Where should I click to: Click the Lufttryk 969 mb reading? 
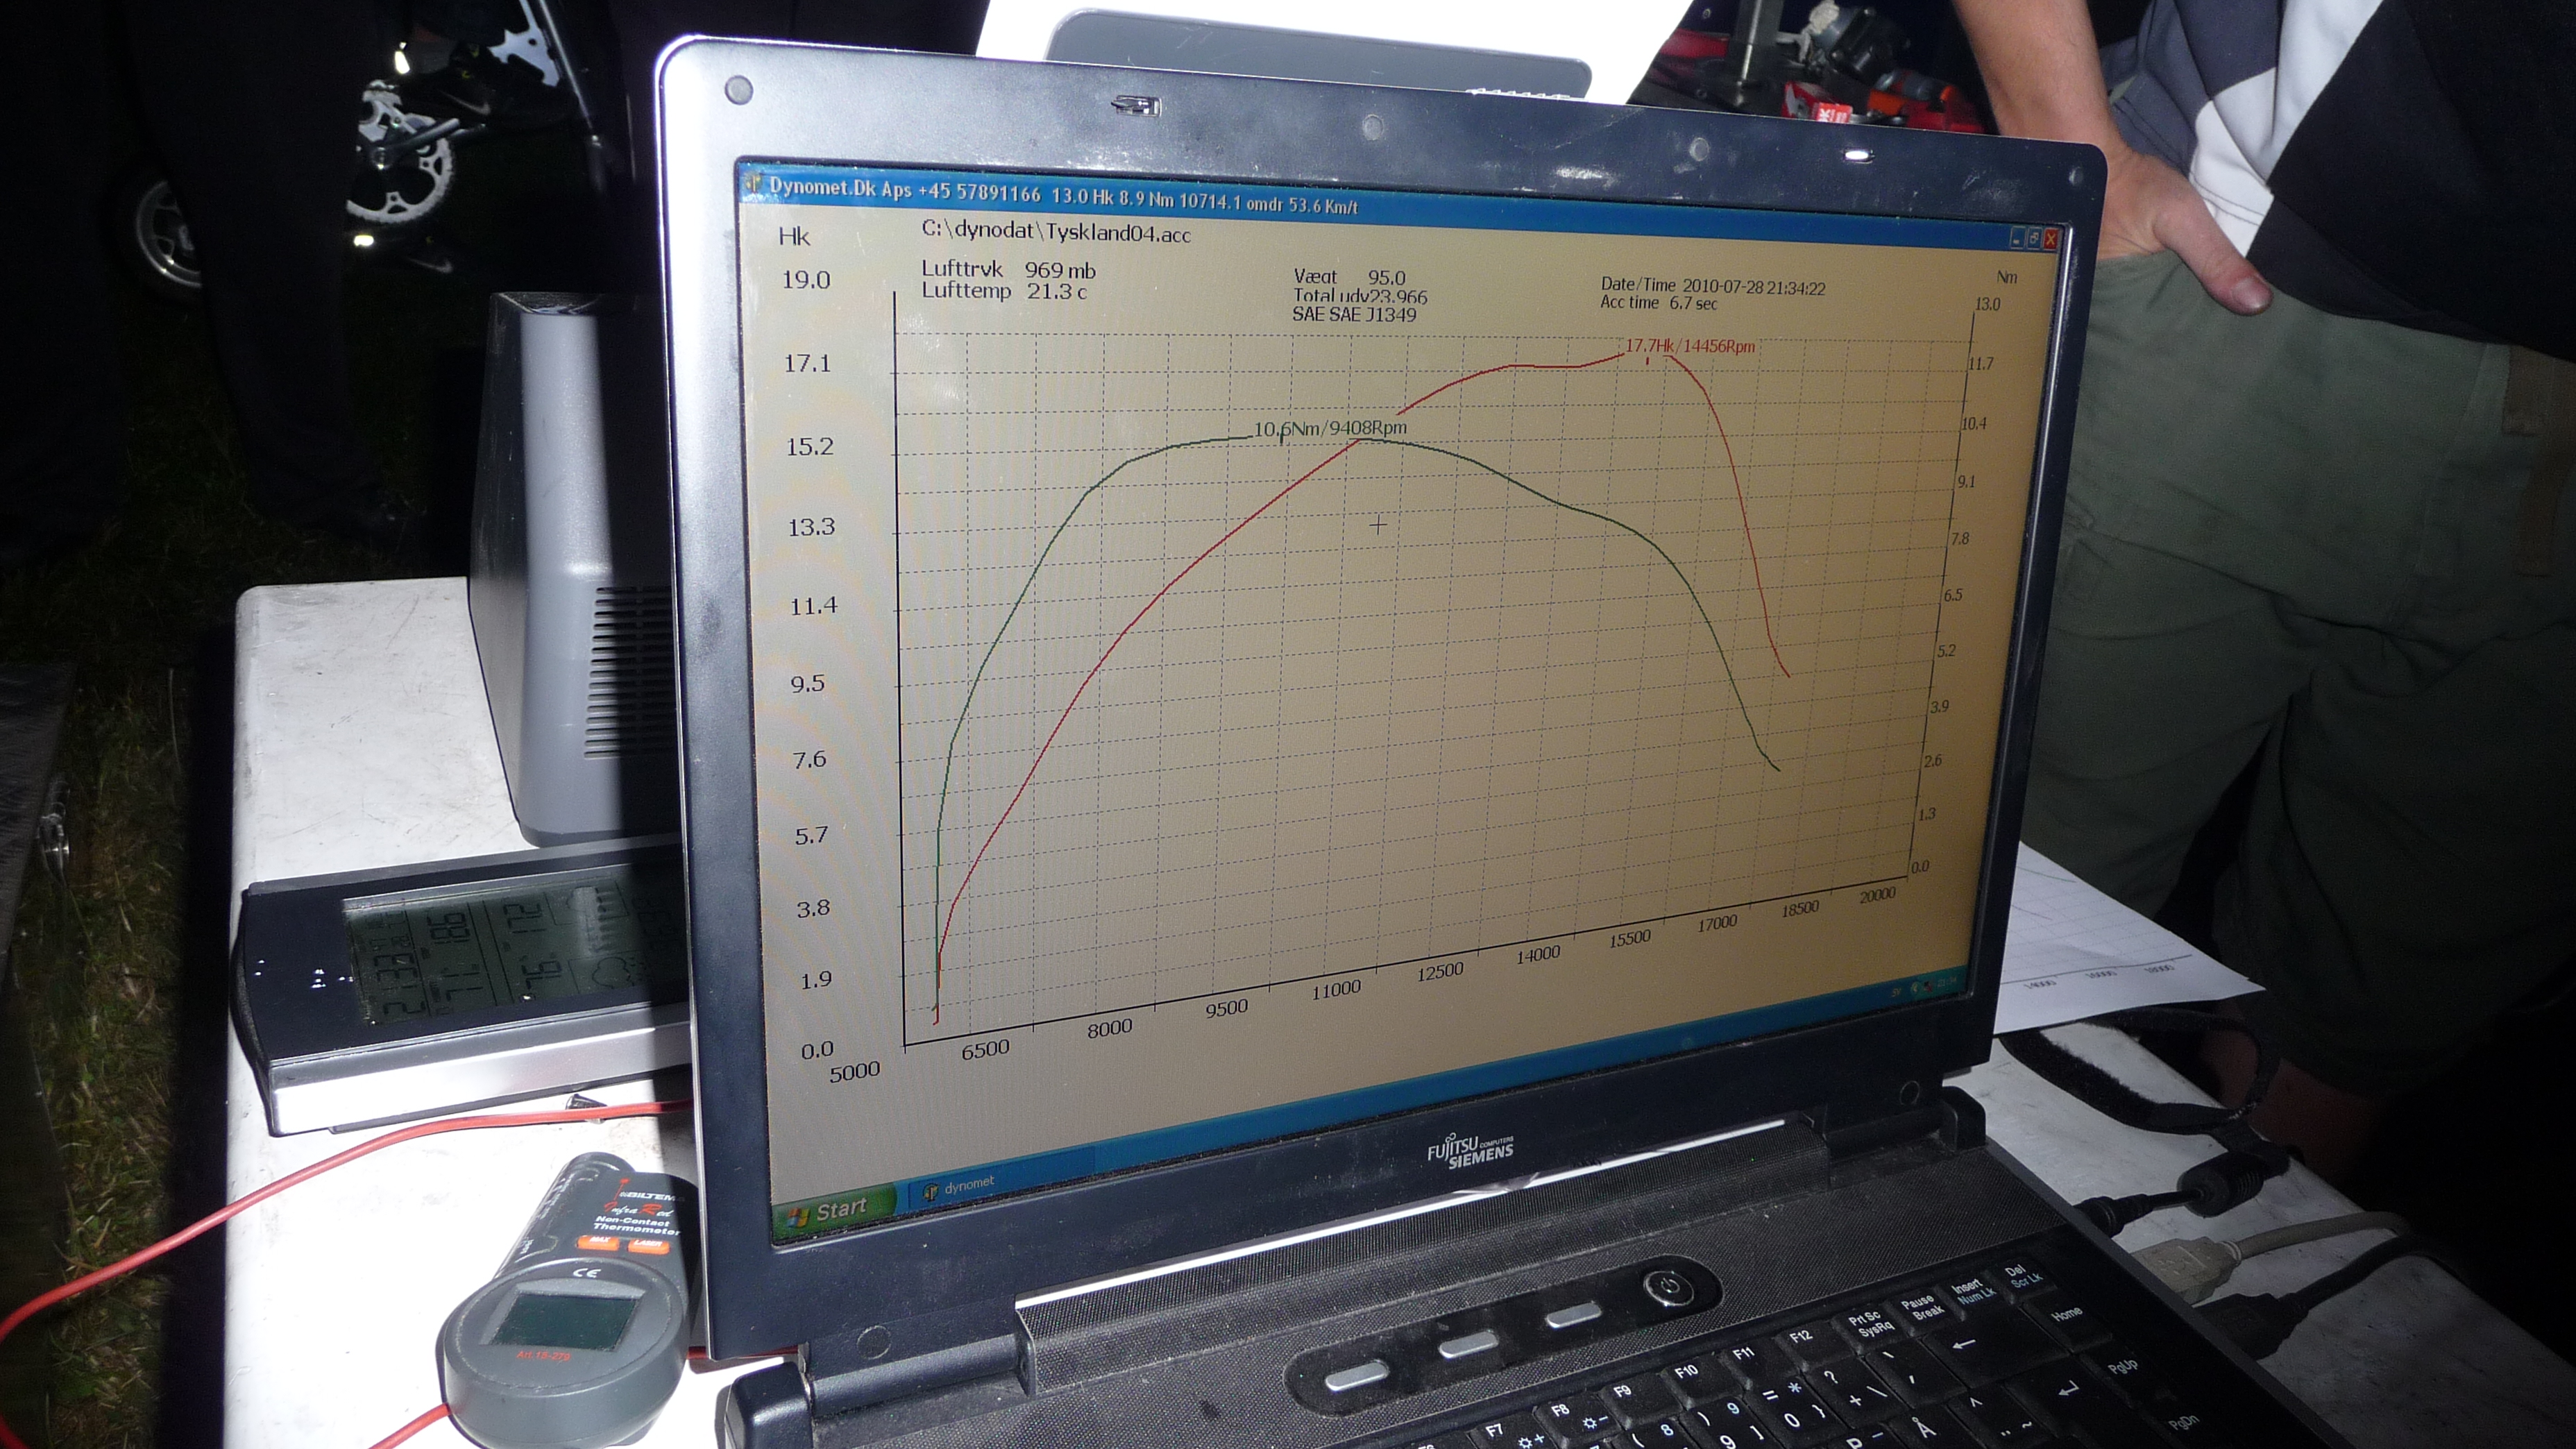(x=1008, y=270)
